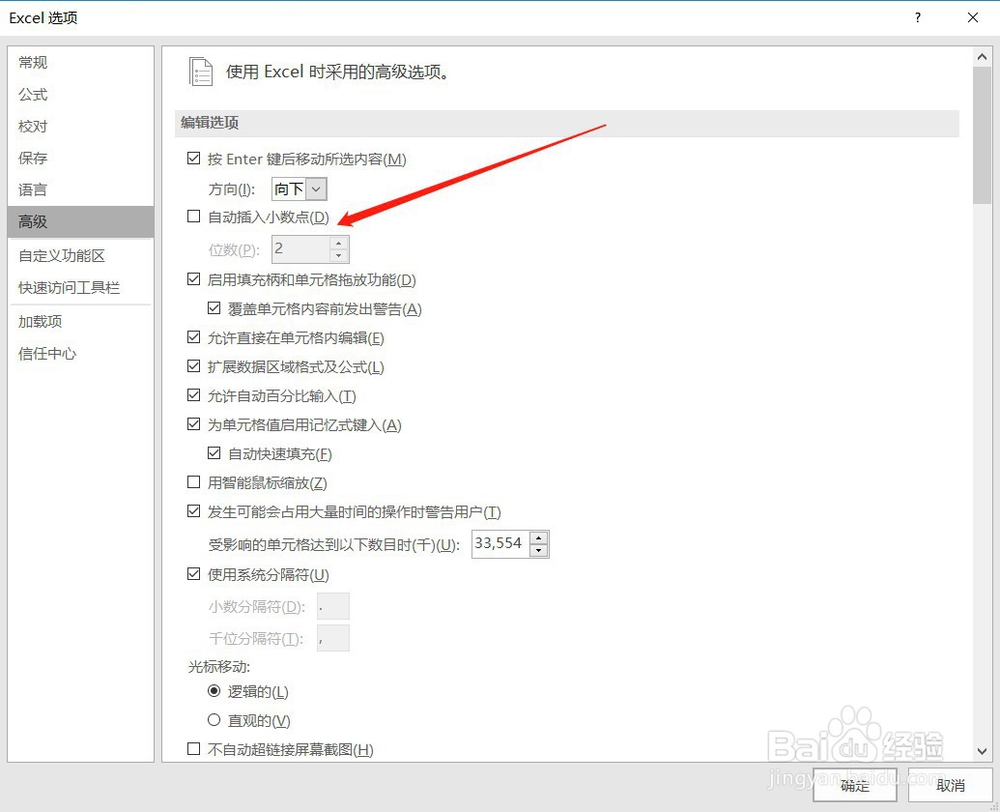Image resolution: width=1000 pixels, height=812 pixels.
Task: Toggle 启用填充柄和单元格拖放功能 checkbox
Action: pos(194,279)
